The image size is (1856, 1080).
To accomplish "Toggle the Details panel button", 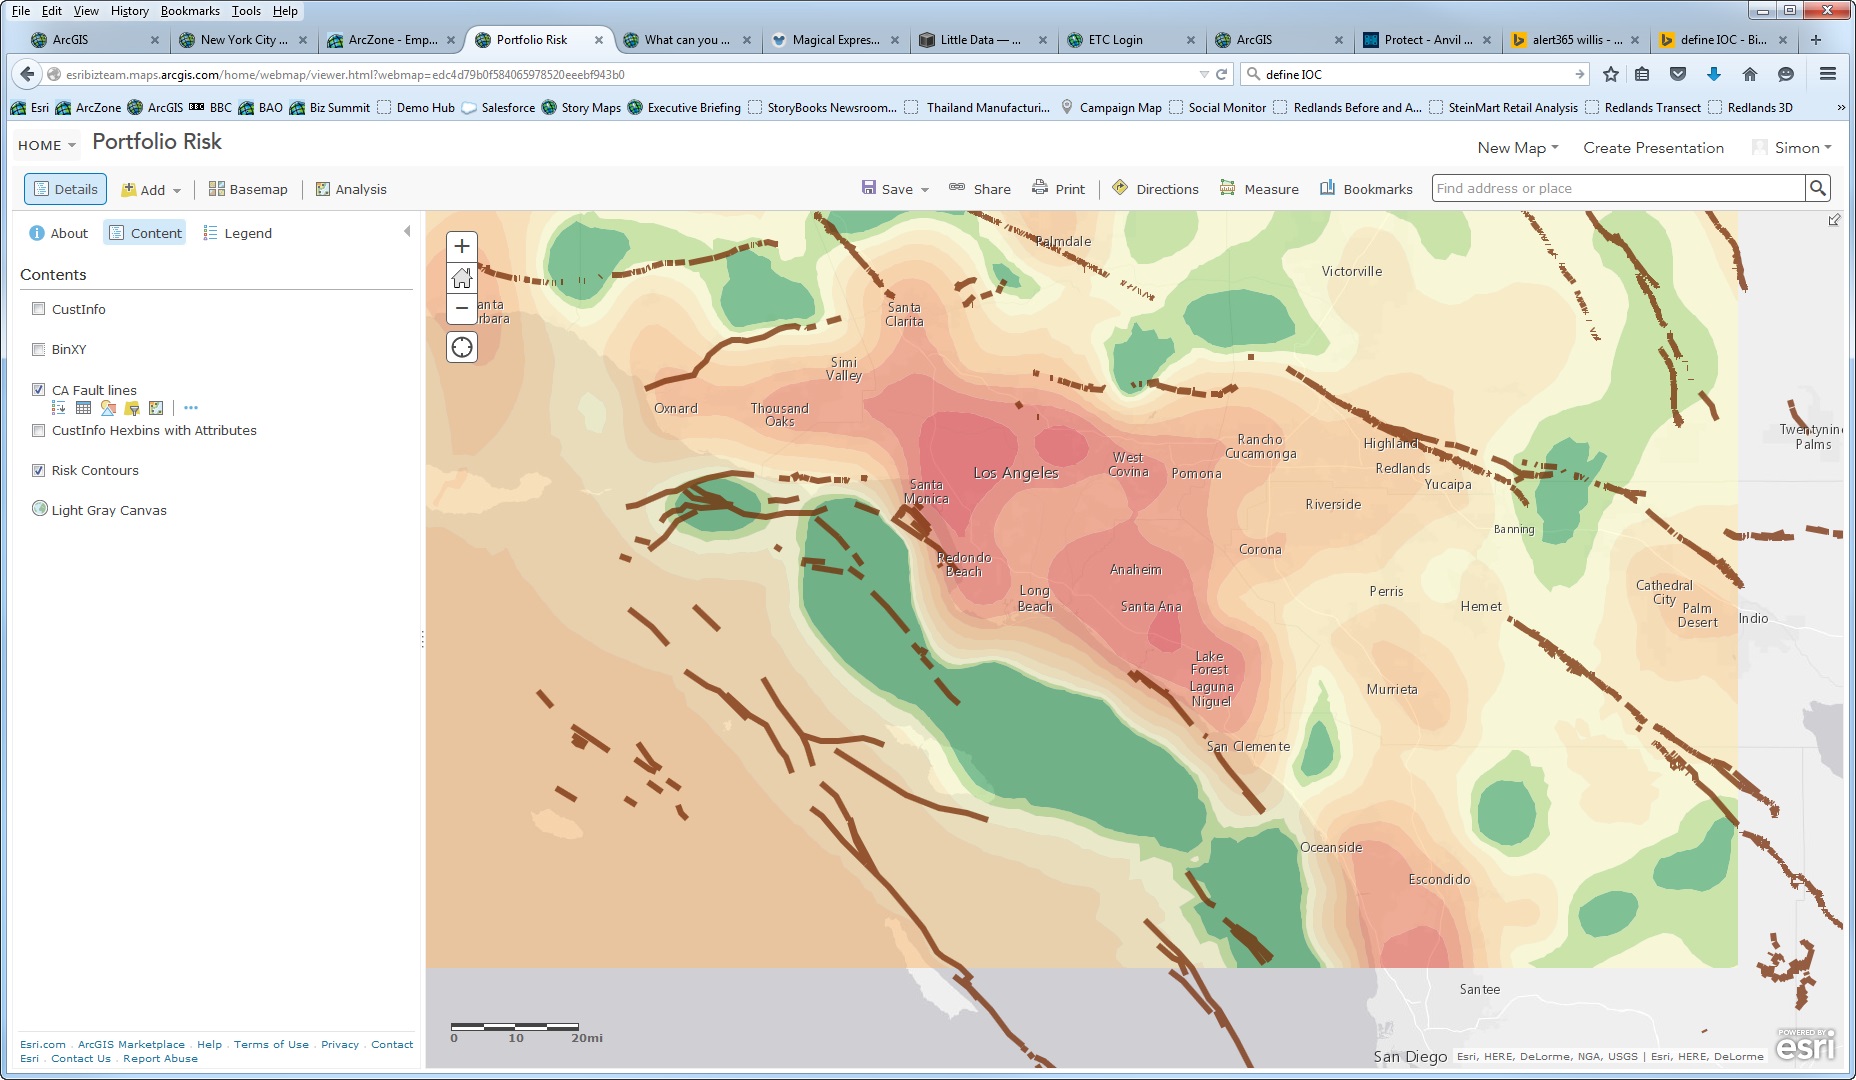I will (65, 189).
